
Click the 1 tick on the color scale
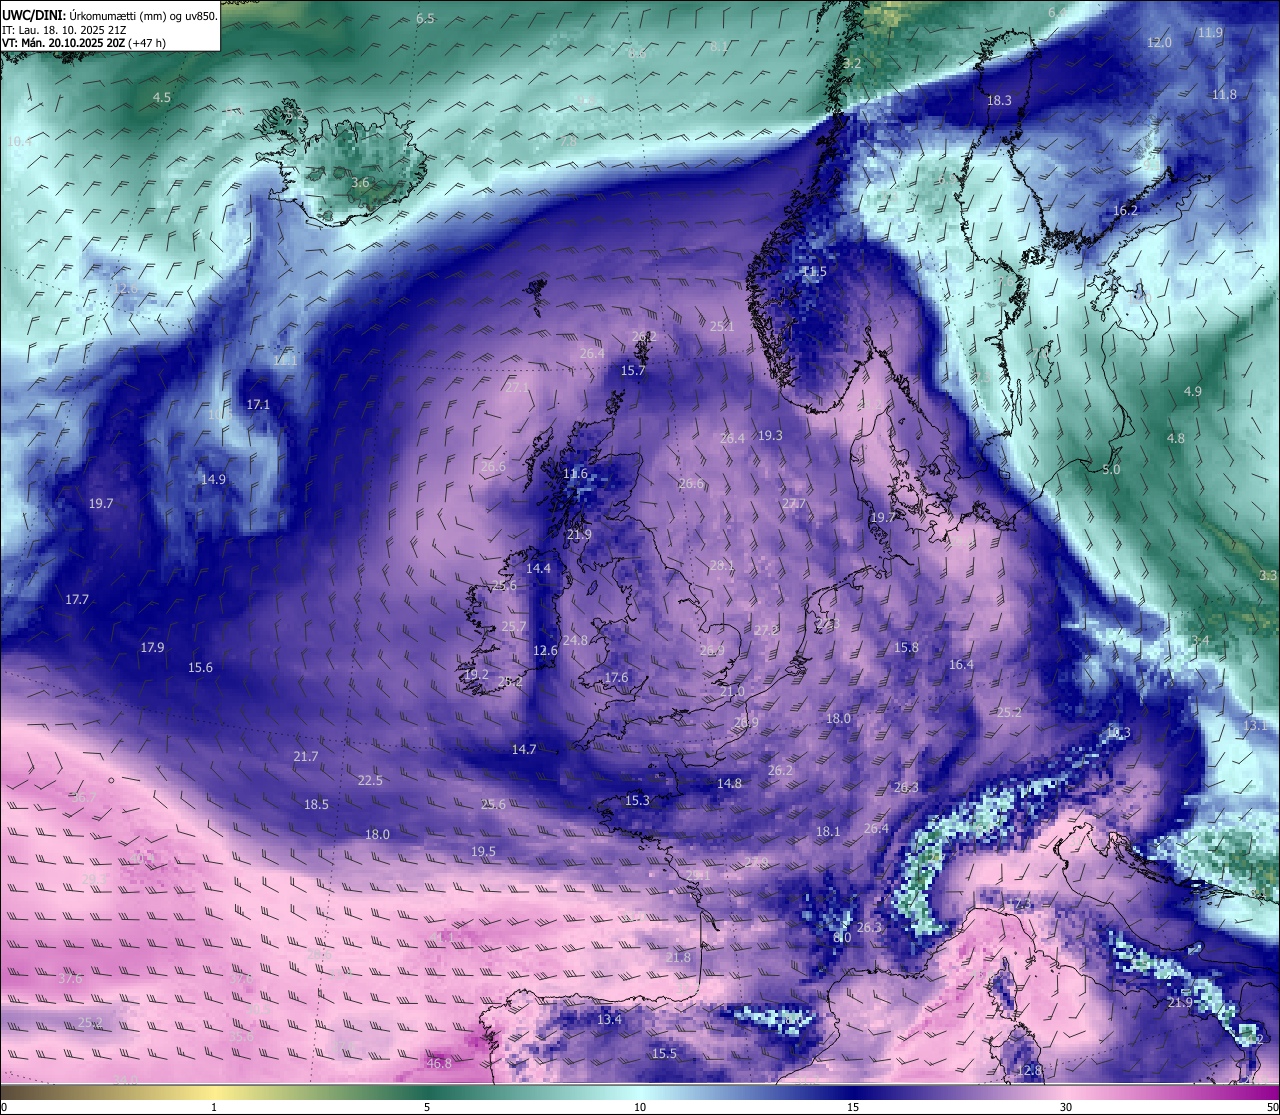(x=214, y=1107)
